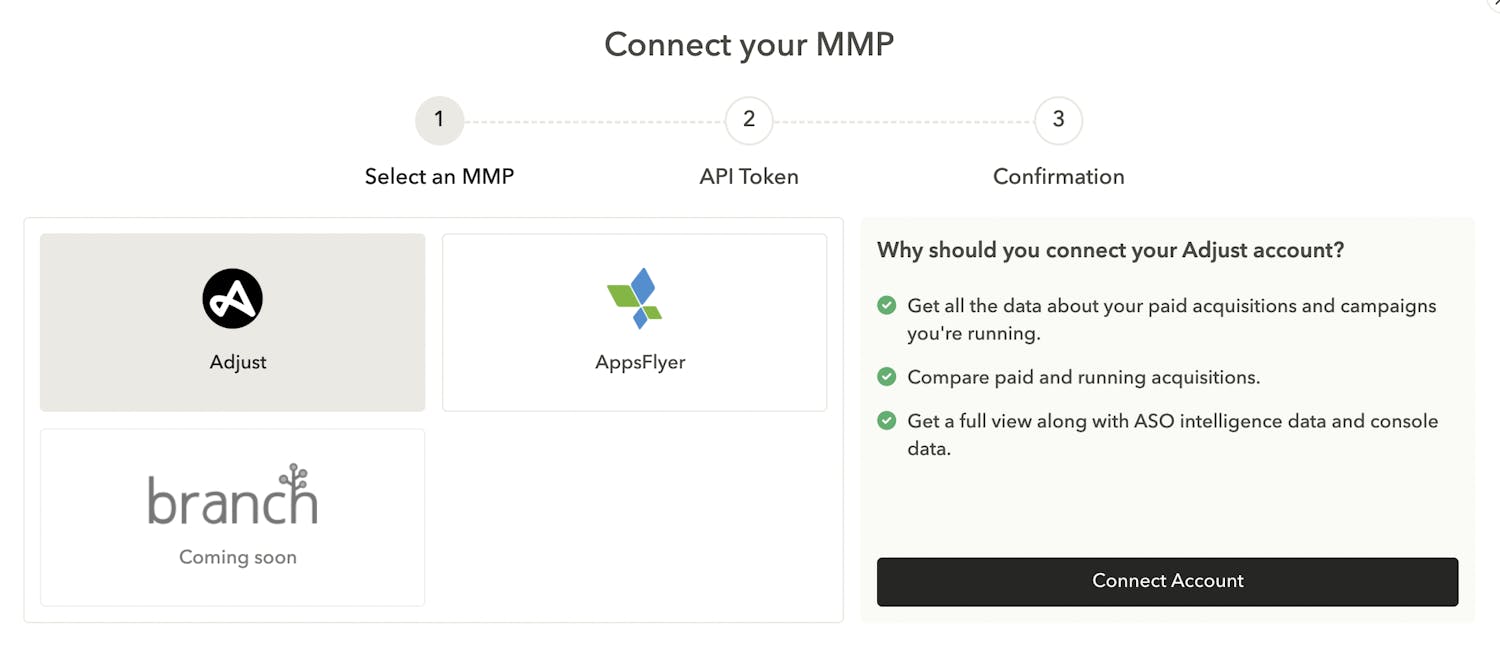Jump to step 3 circle
This screenshot has height=648, width=1500.
(1058, 120)
